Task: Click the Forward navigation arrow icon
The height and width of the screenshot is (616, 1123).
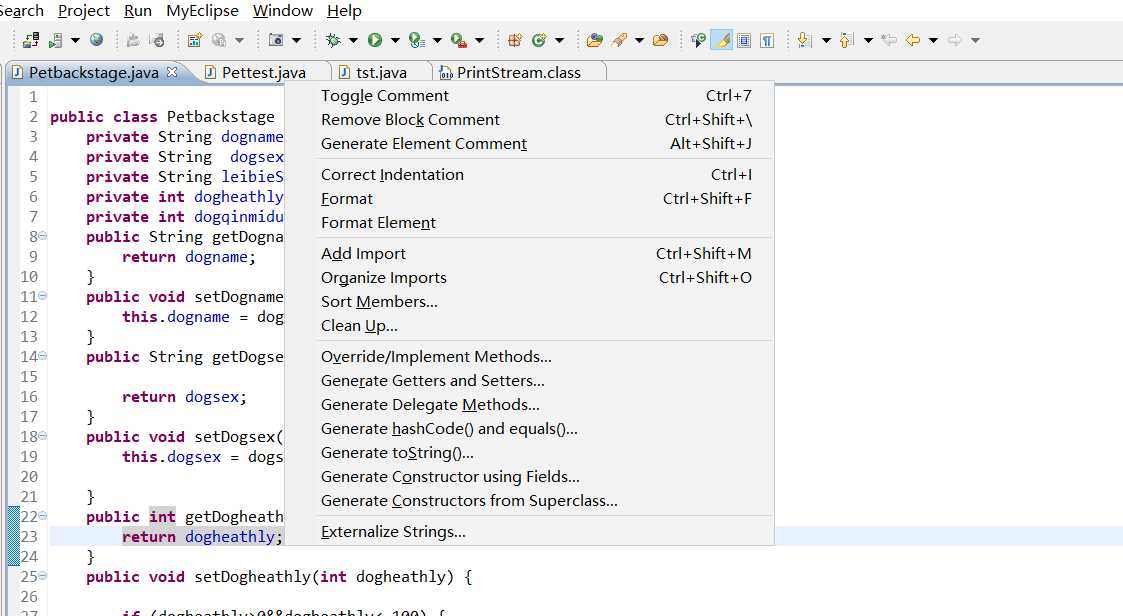Action: tap(955, 40)
